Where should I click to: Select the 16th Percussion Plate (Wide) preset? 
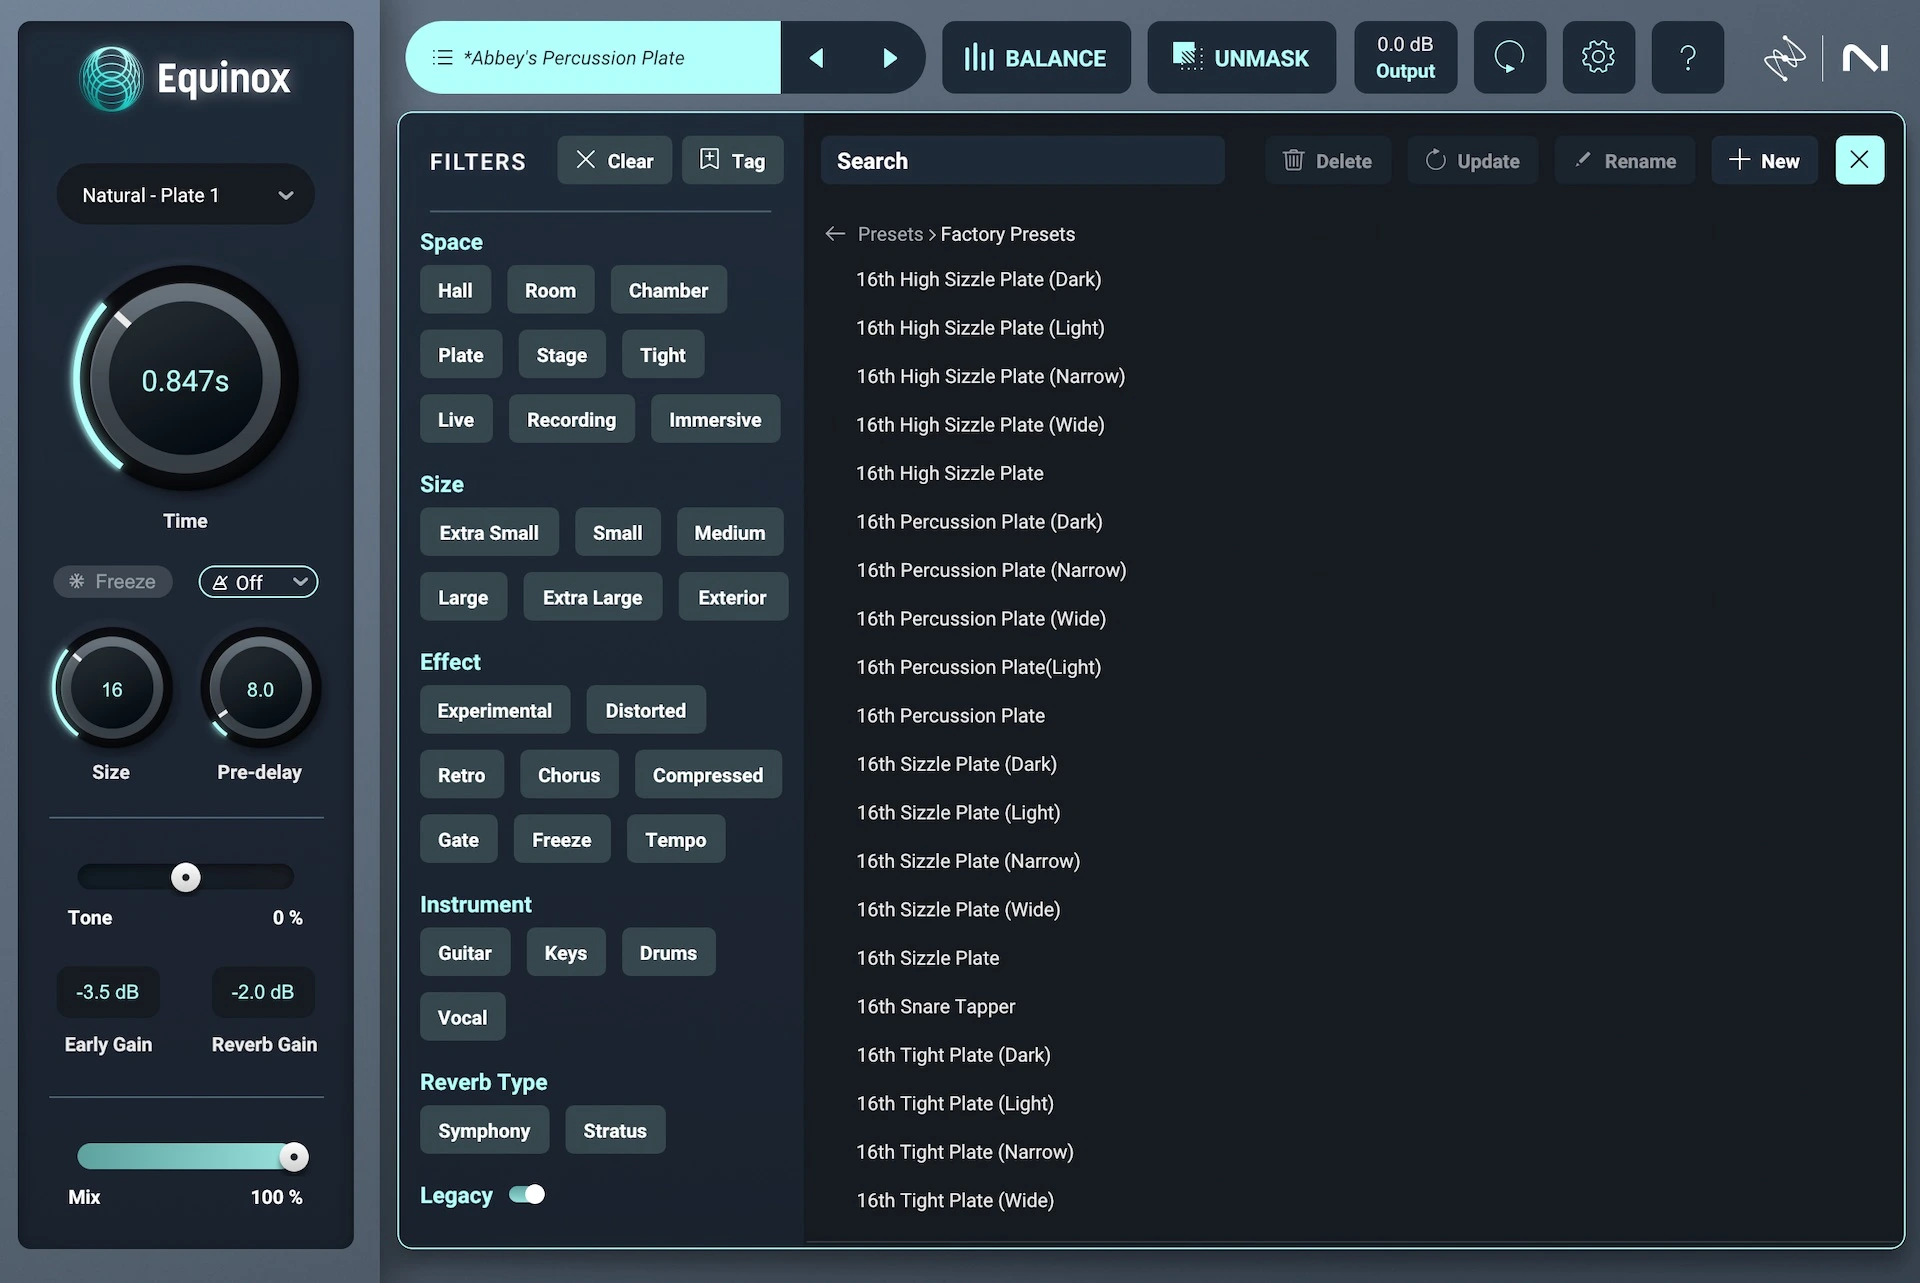coord(980,619)
